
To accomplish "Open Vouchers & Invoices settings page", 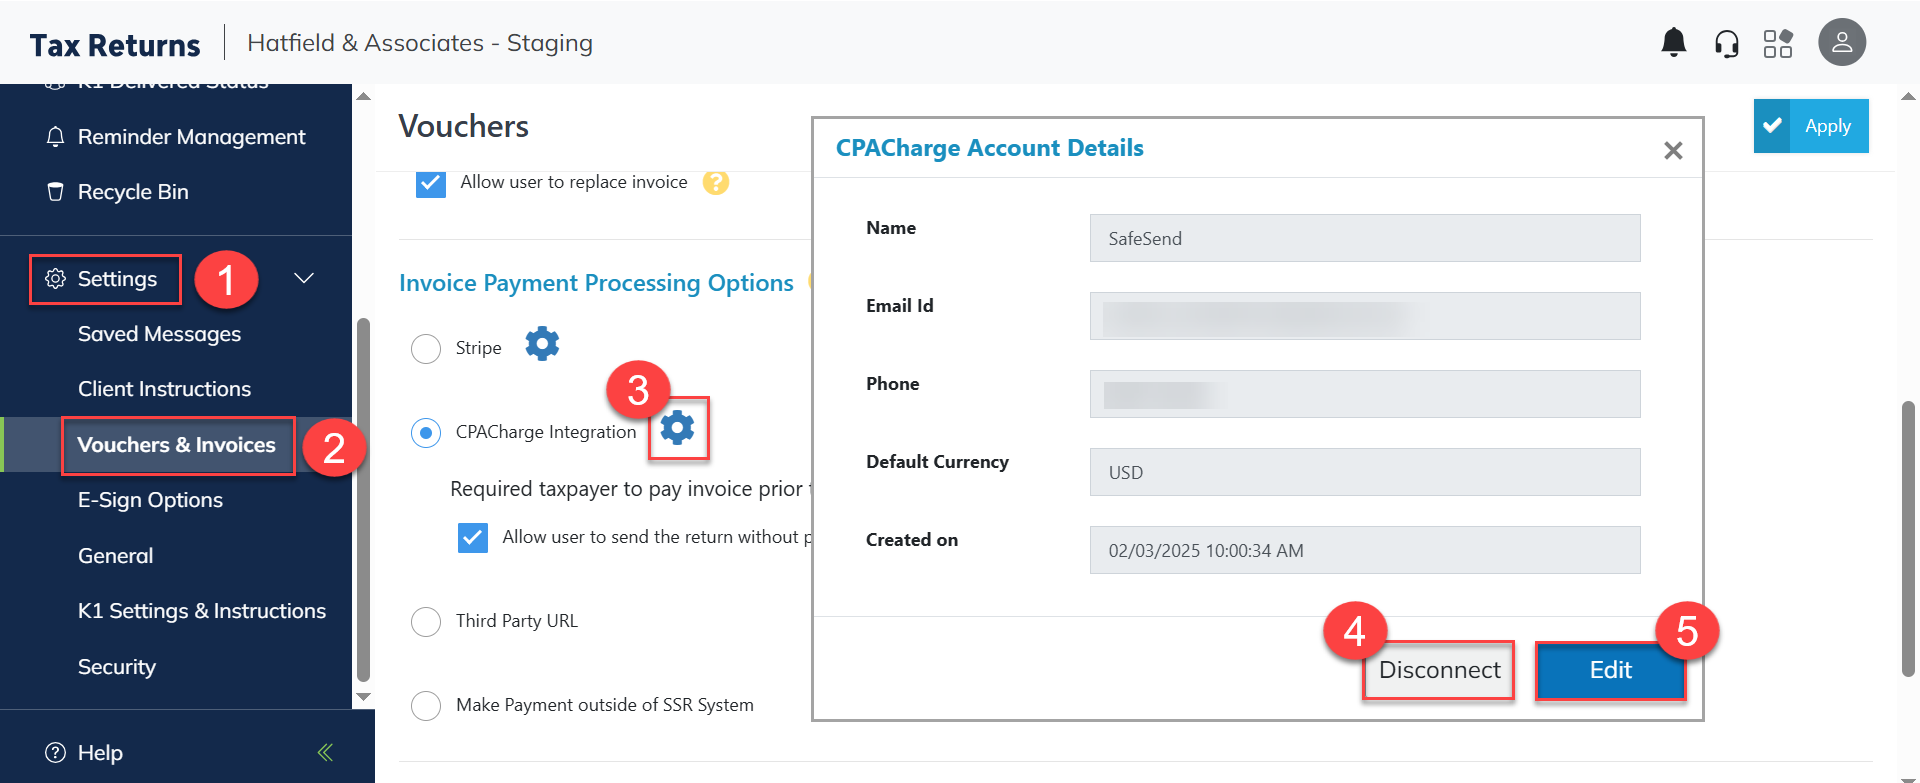I will (x=176, y=445).
